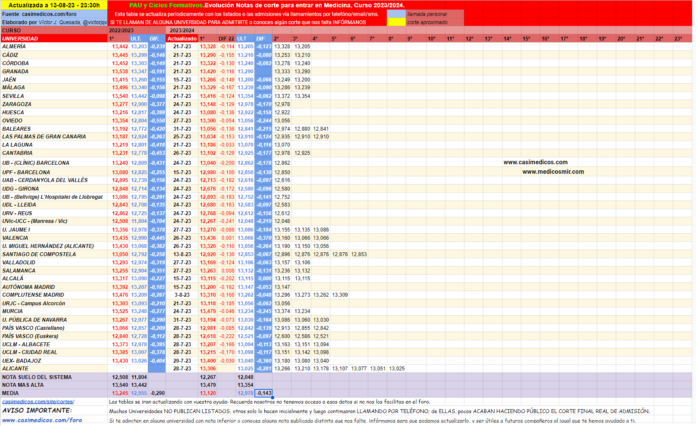Screen dimensions: 696x426
Task: Click the 'DIF 22' column header
Action: [x=226, y=39]
